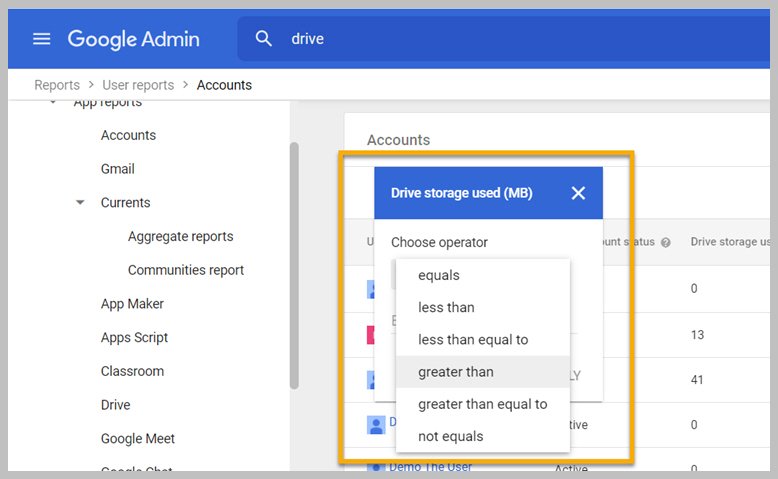Select the less than operator

(x=483, y=307)
